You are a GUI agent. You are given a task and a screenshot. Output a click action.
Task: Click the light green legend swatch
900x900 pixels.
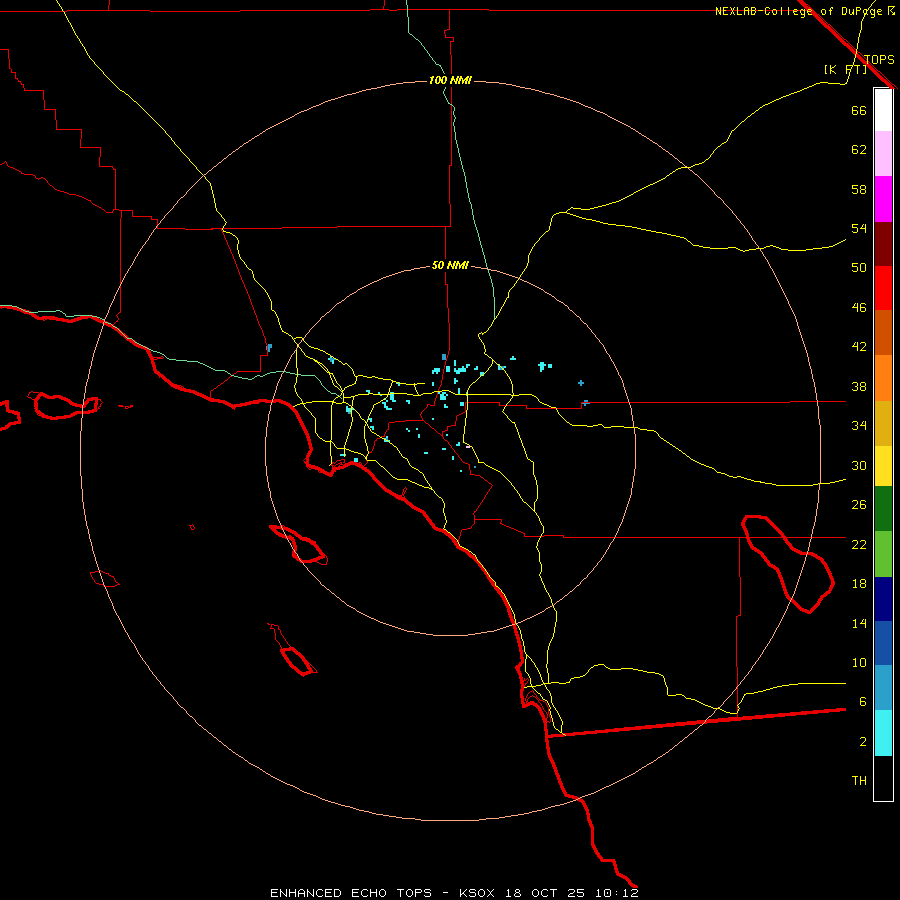coord(883,554)
